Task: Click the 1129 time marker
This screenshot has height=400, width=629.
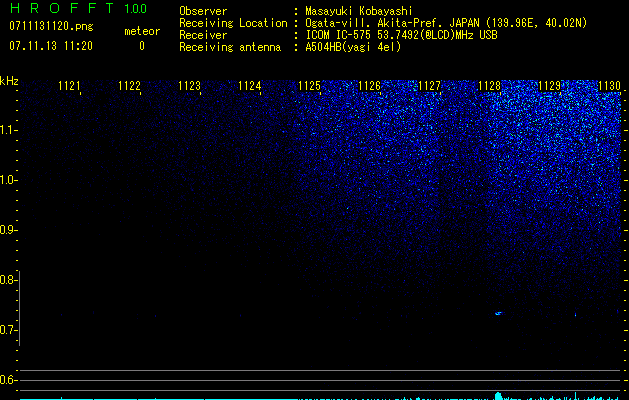Action: [549, 86]
